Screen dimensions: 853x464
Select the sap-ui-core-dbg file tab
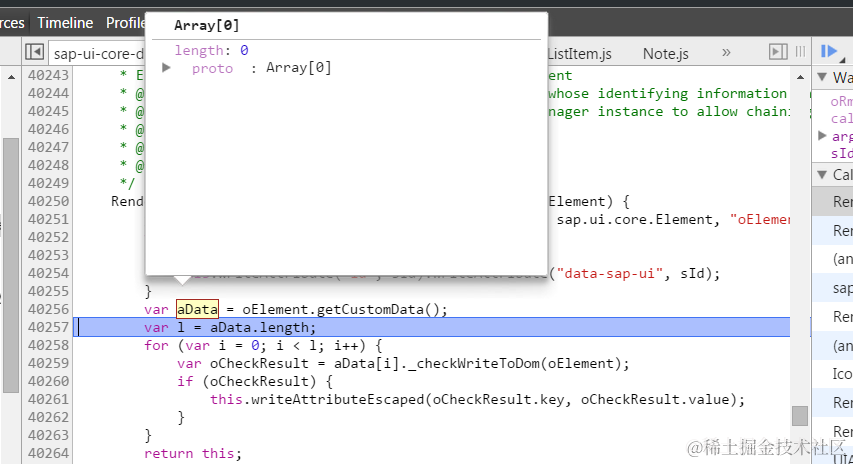pyautogui.click(x=98, y=54)
